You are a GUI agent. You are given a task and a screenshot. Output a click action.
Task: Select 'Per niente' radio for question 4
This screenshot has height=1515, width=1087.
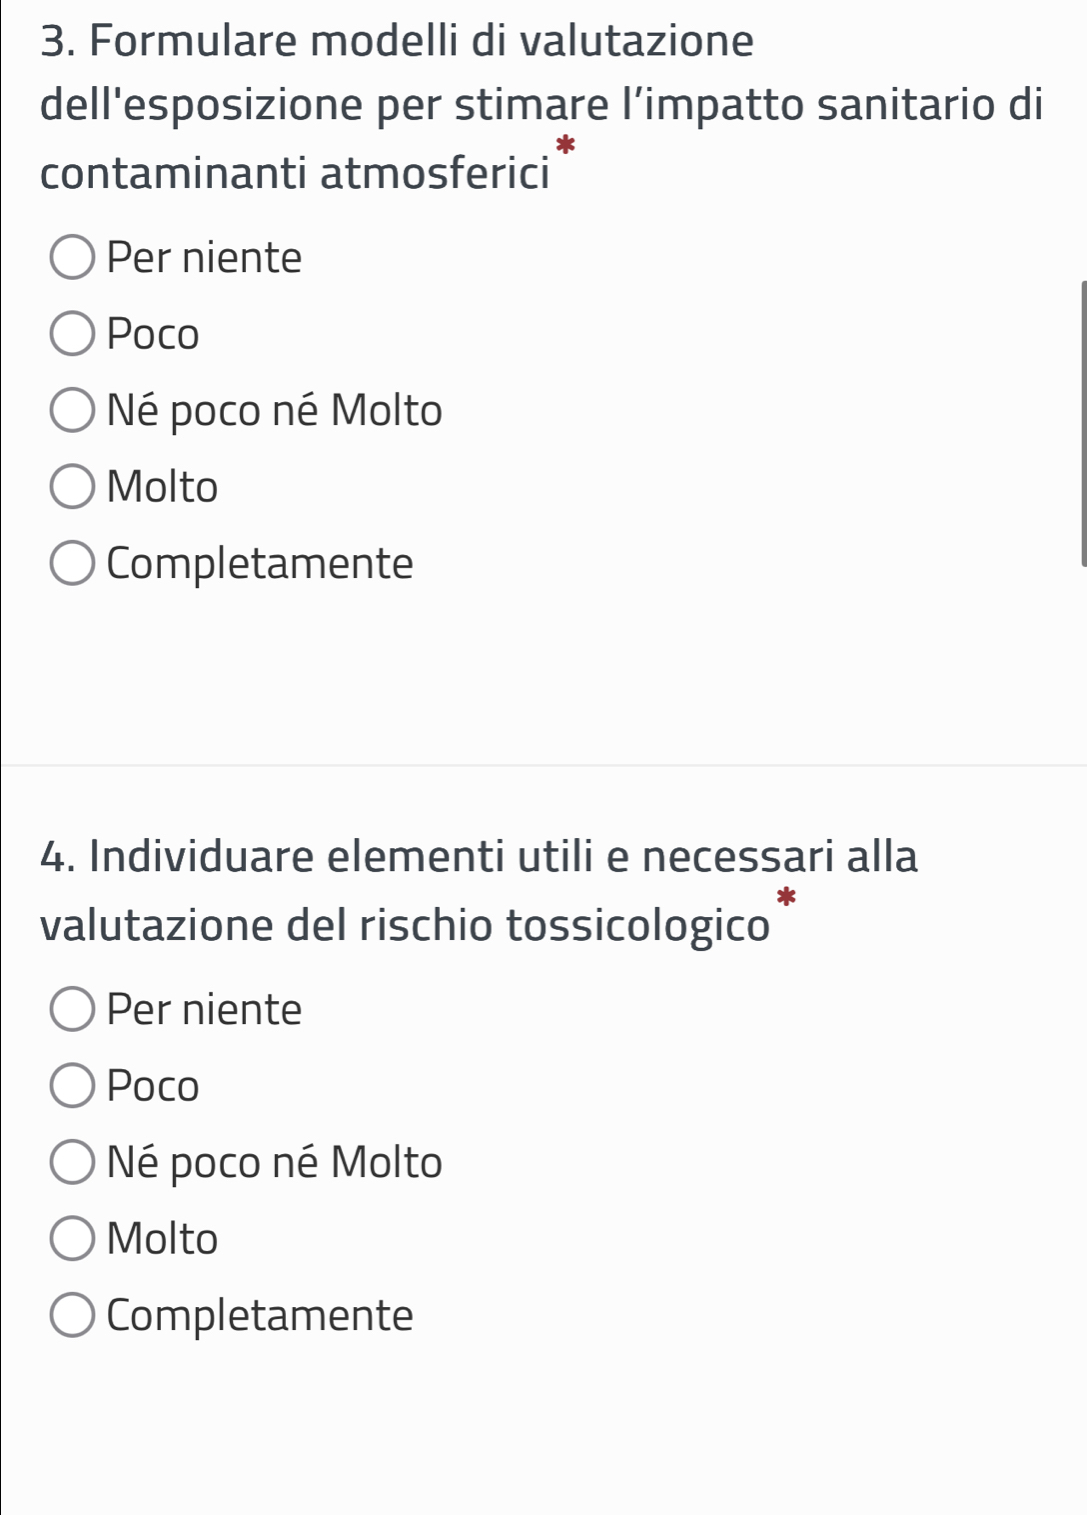point(72,1009)
